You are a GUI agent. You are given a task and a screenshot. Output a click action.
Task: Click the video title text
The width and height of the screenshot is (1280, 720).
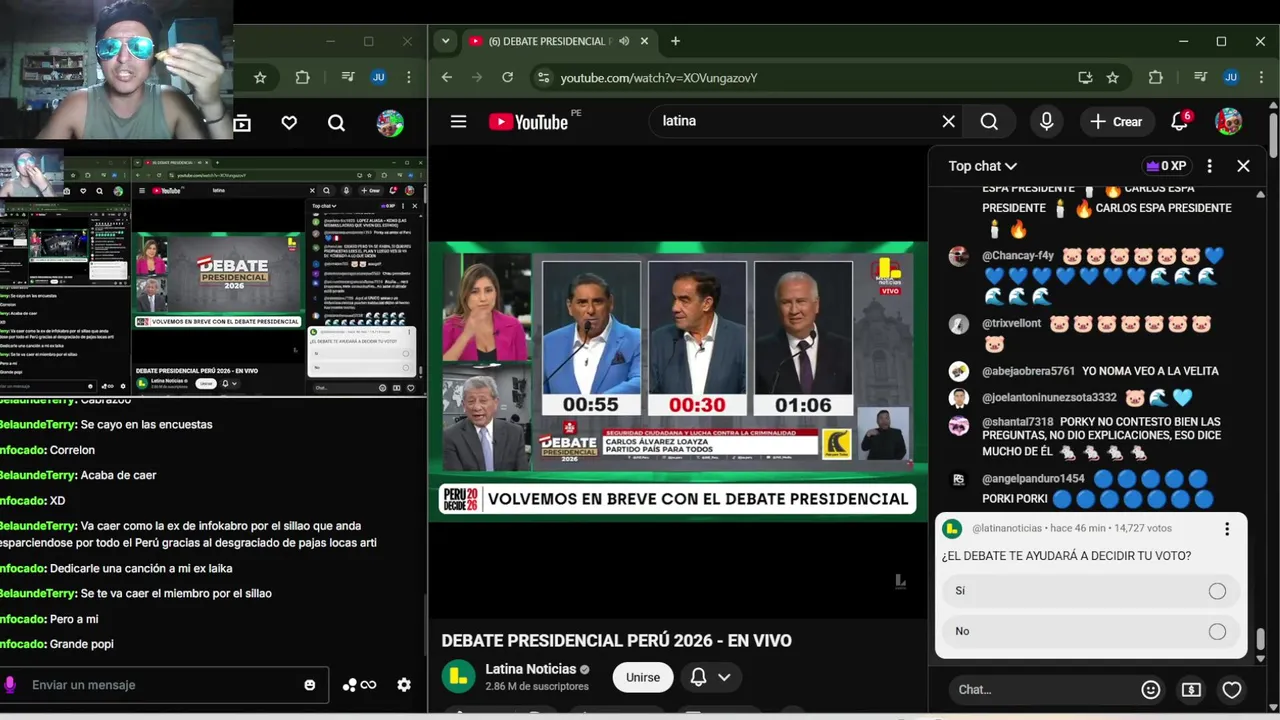click(617, 641)
